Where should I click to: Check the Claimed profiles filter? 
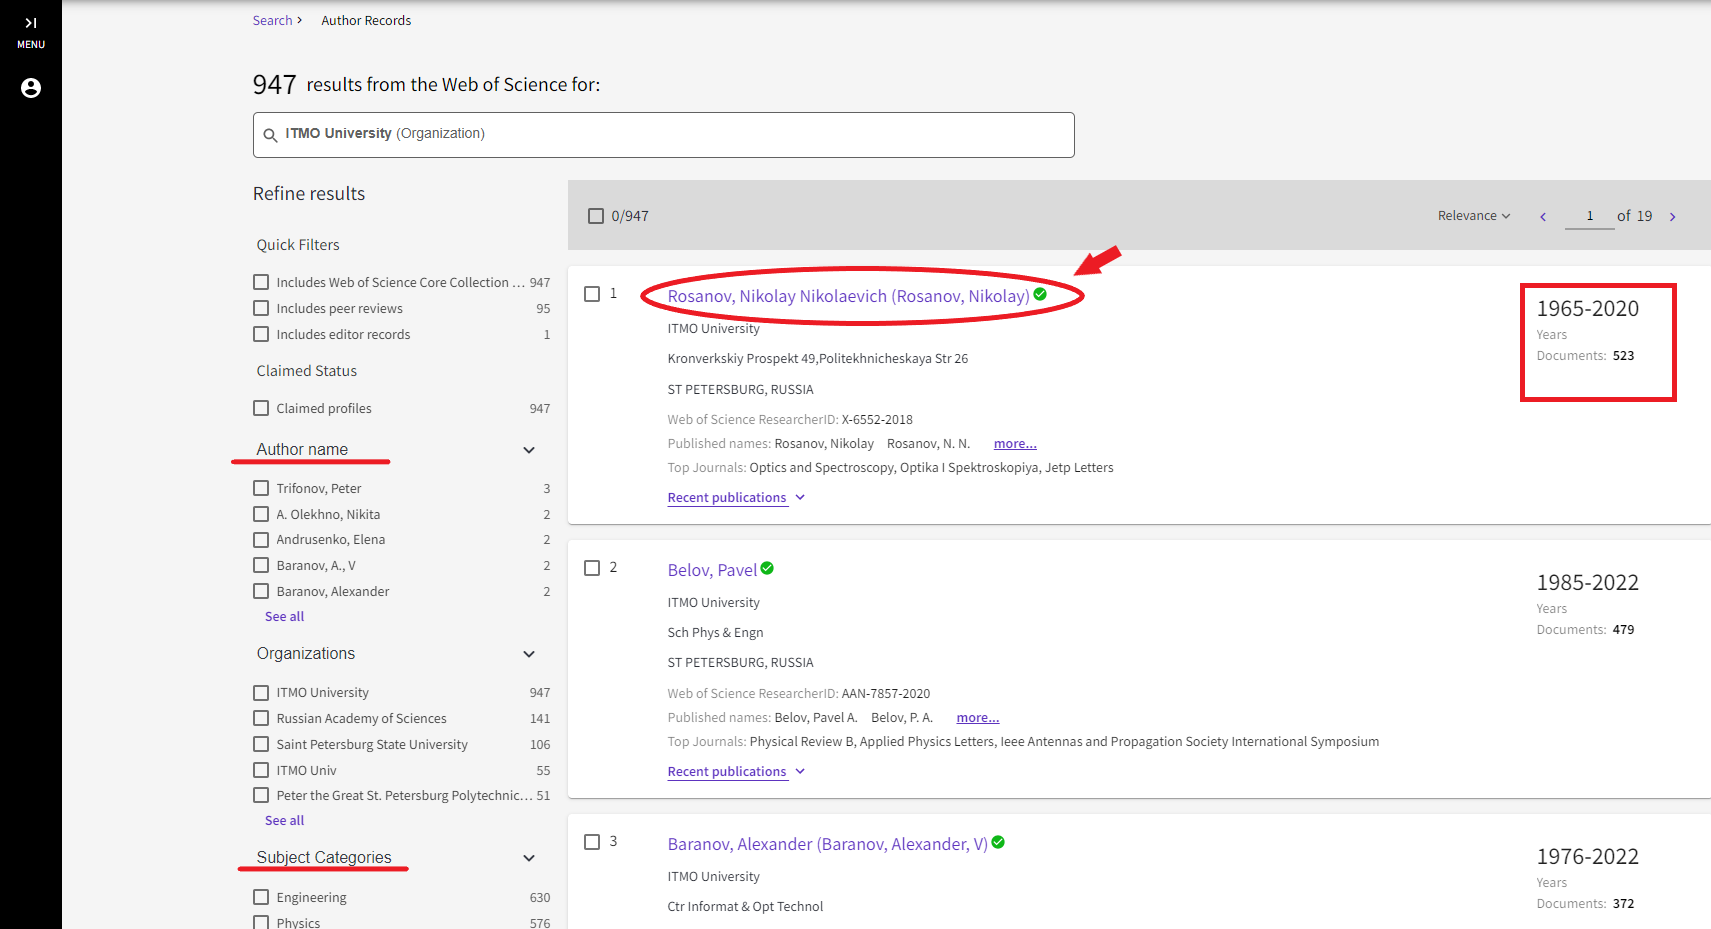261,408
